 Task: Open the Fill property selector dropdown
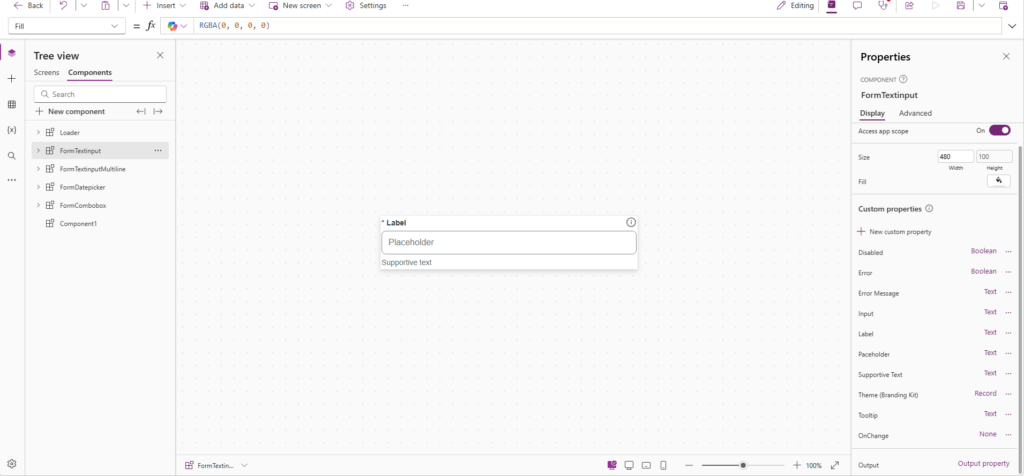[x=67, y=26]
